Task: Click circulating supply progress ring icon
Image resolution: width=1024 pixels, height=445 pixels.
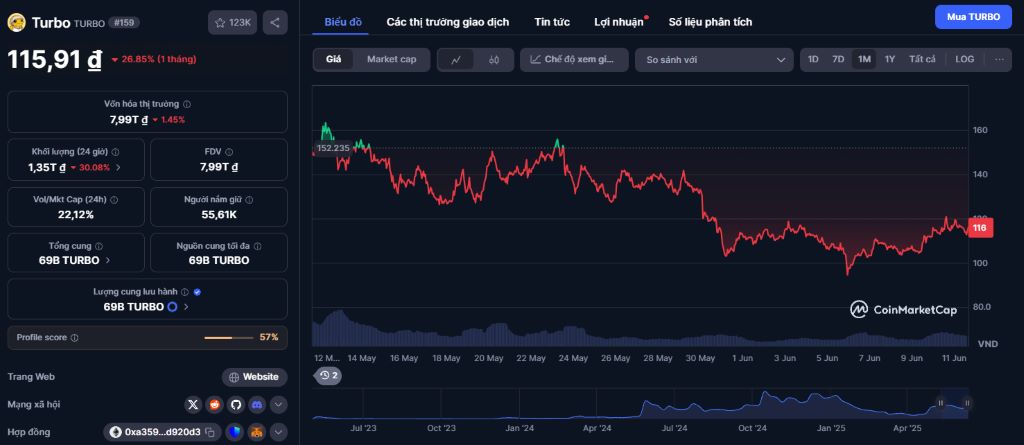Action: 172,306
